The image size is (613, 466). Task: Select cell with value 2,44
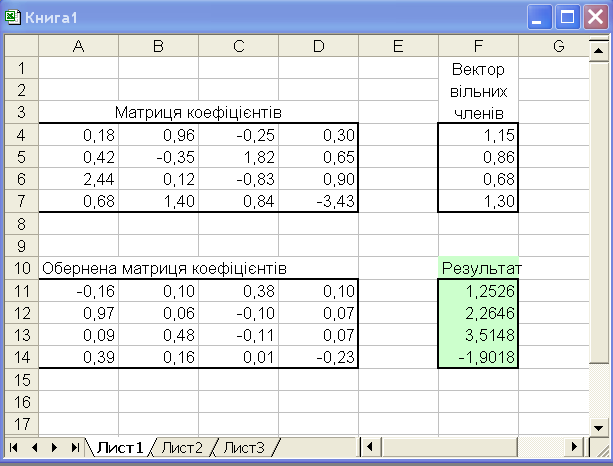pyautogui.click(x=79, y=179)
